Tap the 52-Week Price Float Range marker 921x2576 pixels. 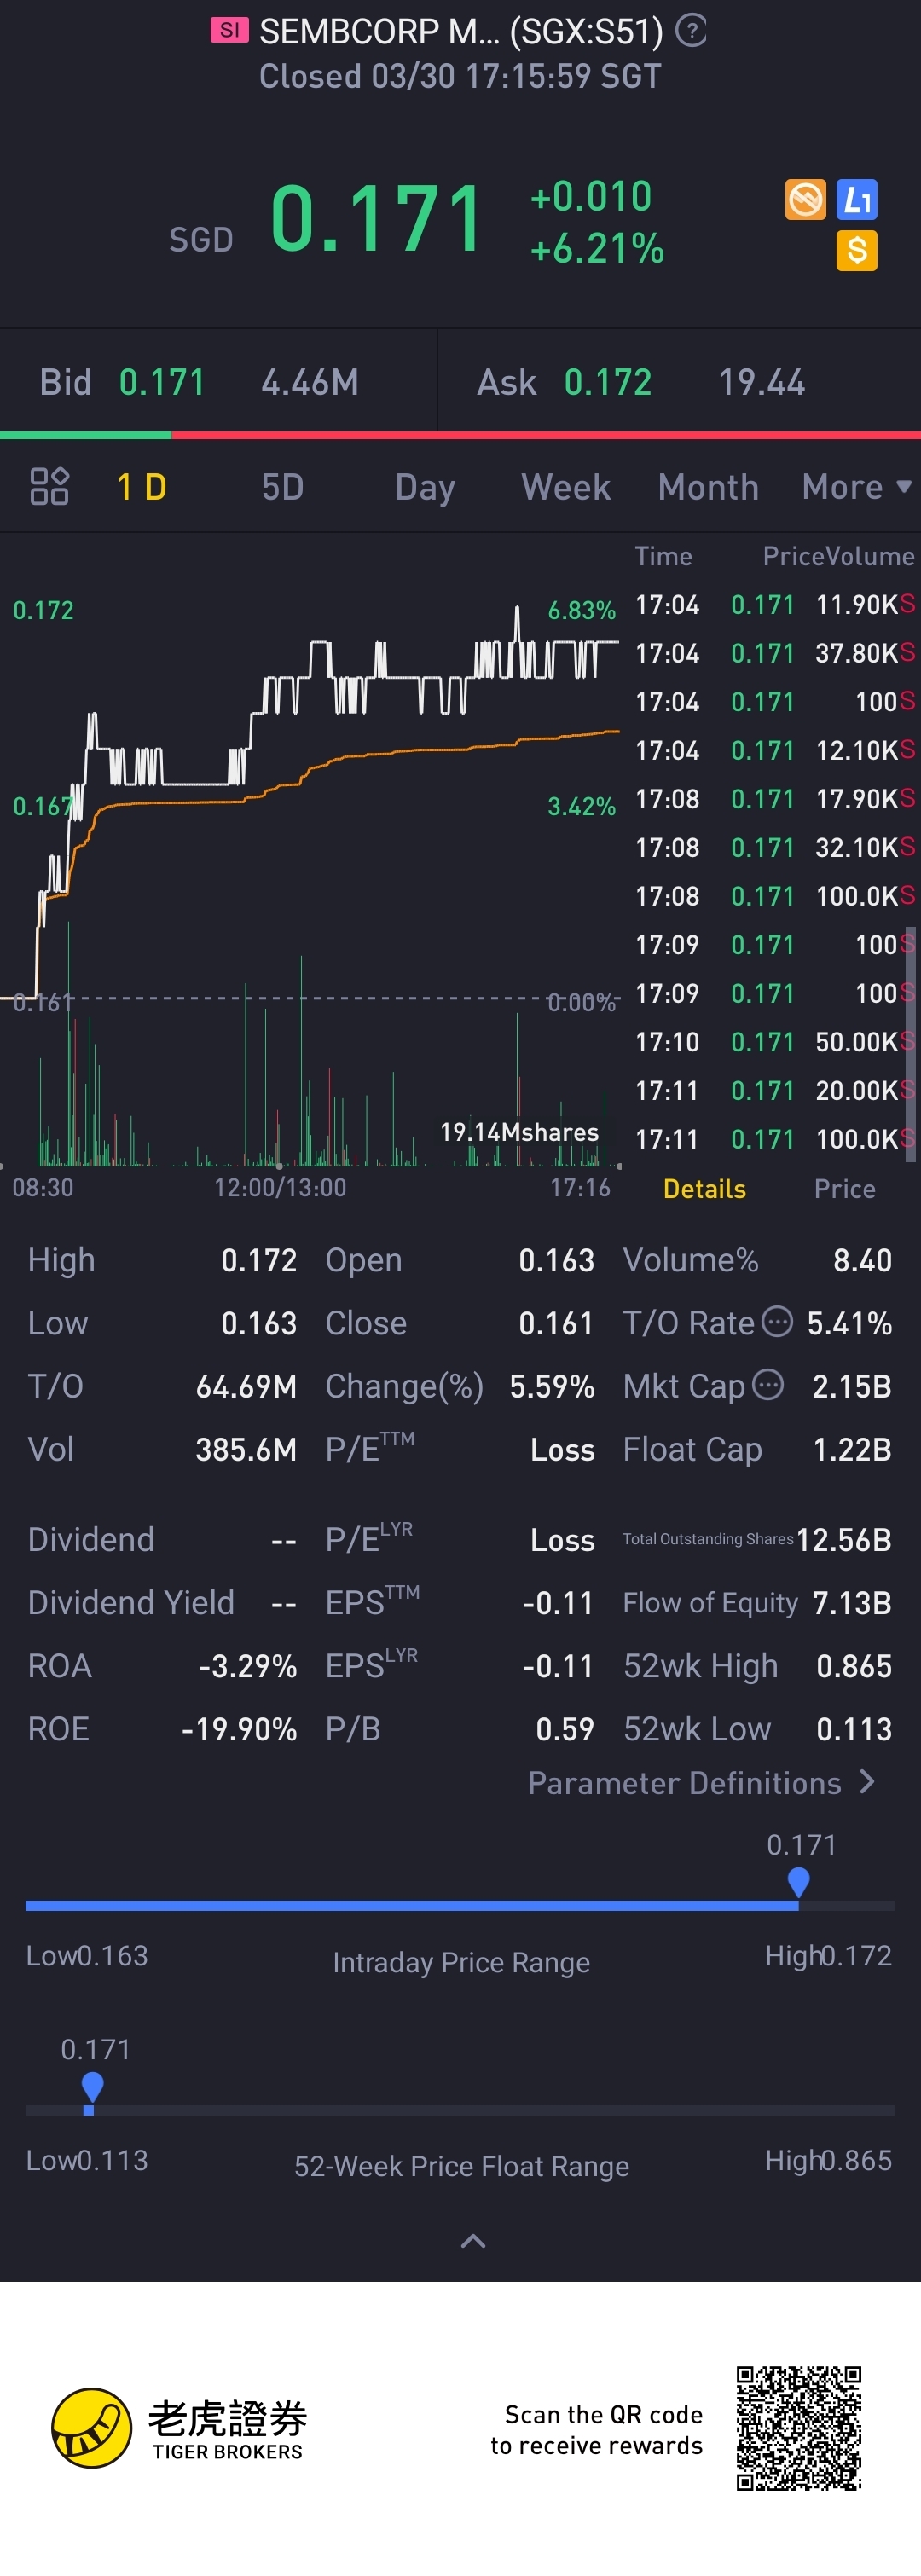(x=92, y=2088)
